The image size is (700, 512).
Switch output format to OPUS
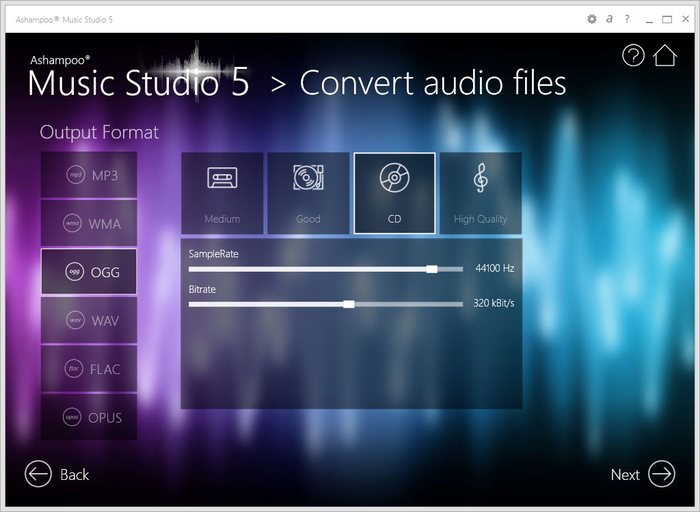point(89,417)
